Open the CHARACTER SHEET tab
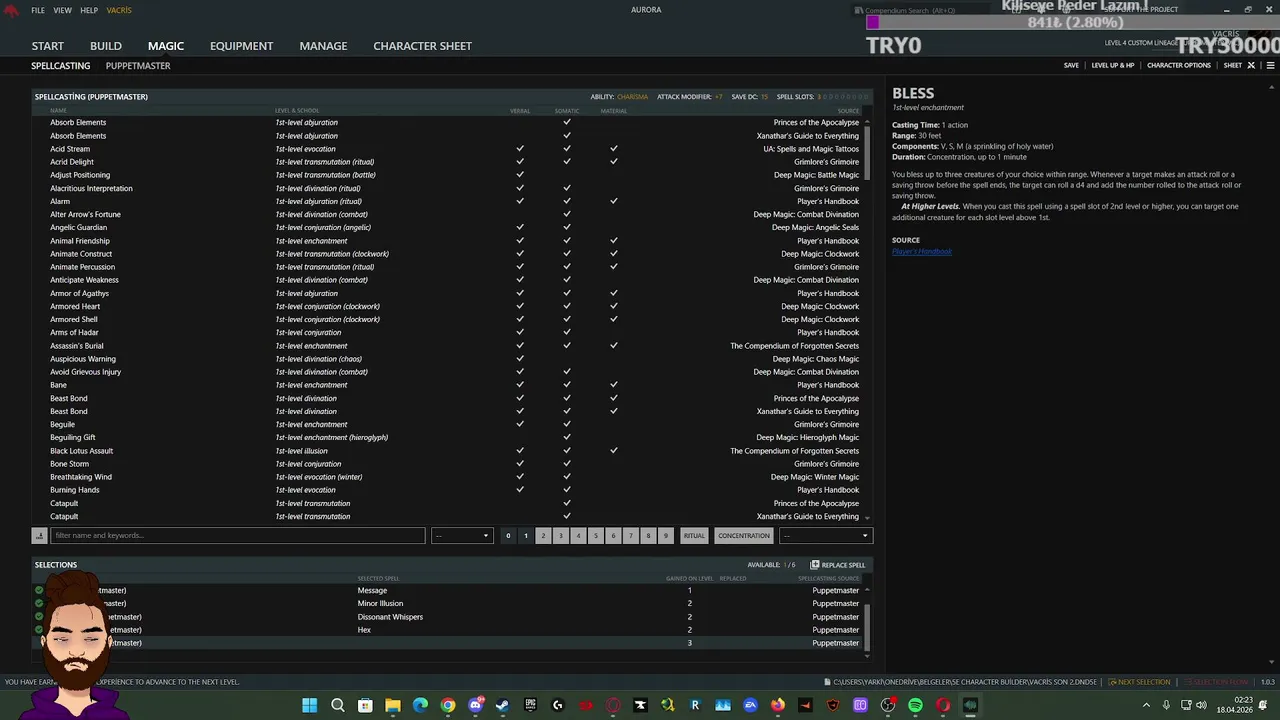The width and height of the screenshot is (1280, 720). [x=422, y=46]
